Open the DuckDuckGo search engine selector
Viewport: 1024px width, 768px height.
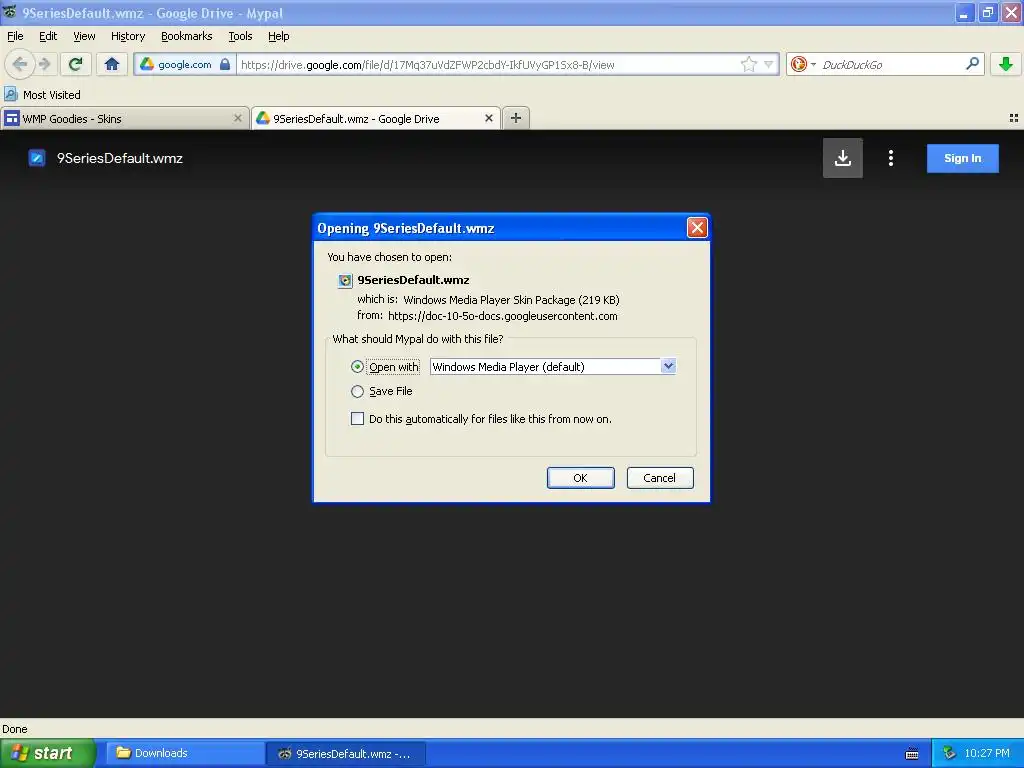click(803, 64)
